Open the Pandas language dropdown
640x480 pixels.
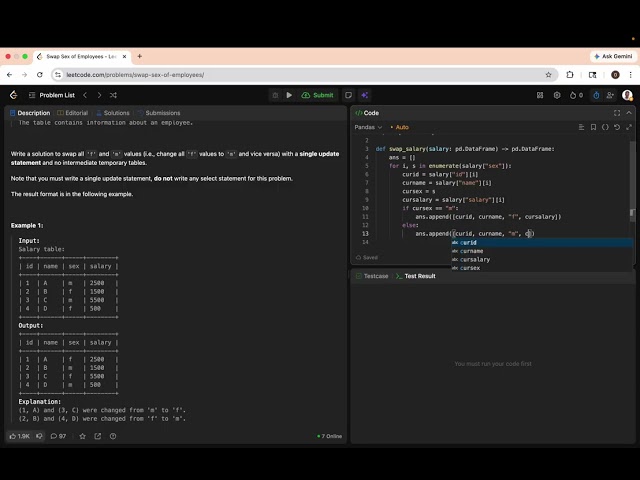368,127
